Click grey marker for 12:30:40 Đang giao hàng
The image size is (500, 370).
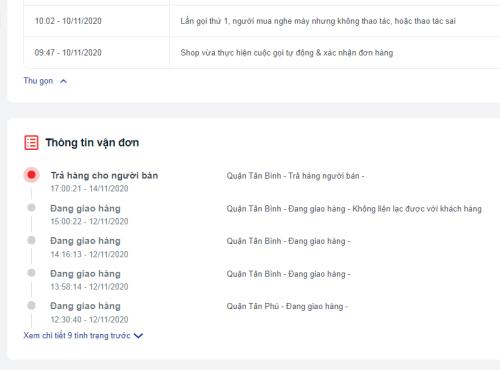[x=31, y=305]
